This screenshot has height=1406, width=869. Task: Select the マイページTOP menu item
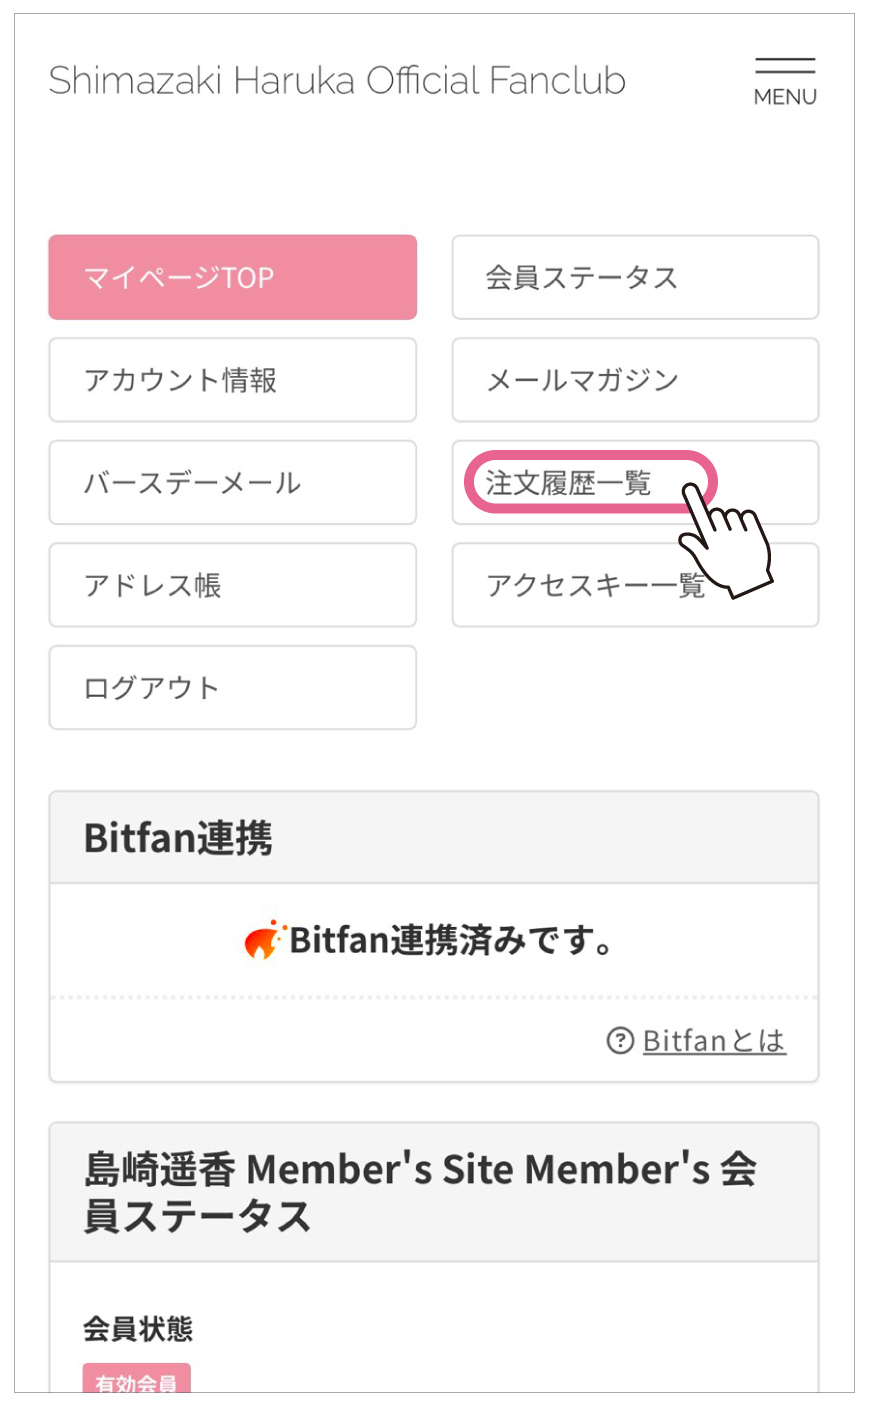[x=232, y=278]
